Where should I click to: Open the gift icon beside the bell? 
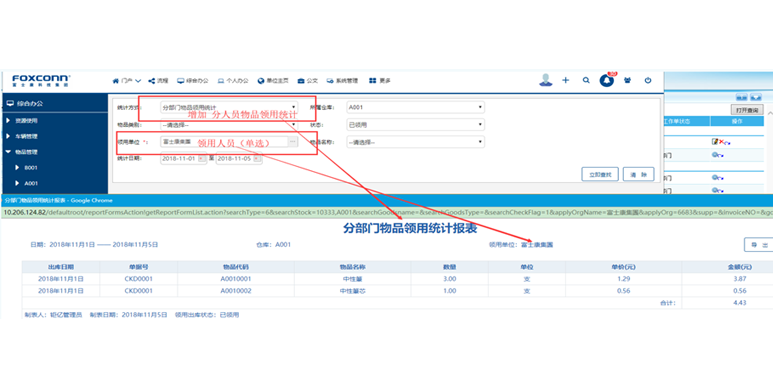click(x=627, y=80)
